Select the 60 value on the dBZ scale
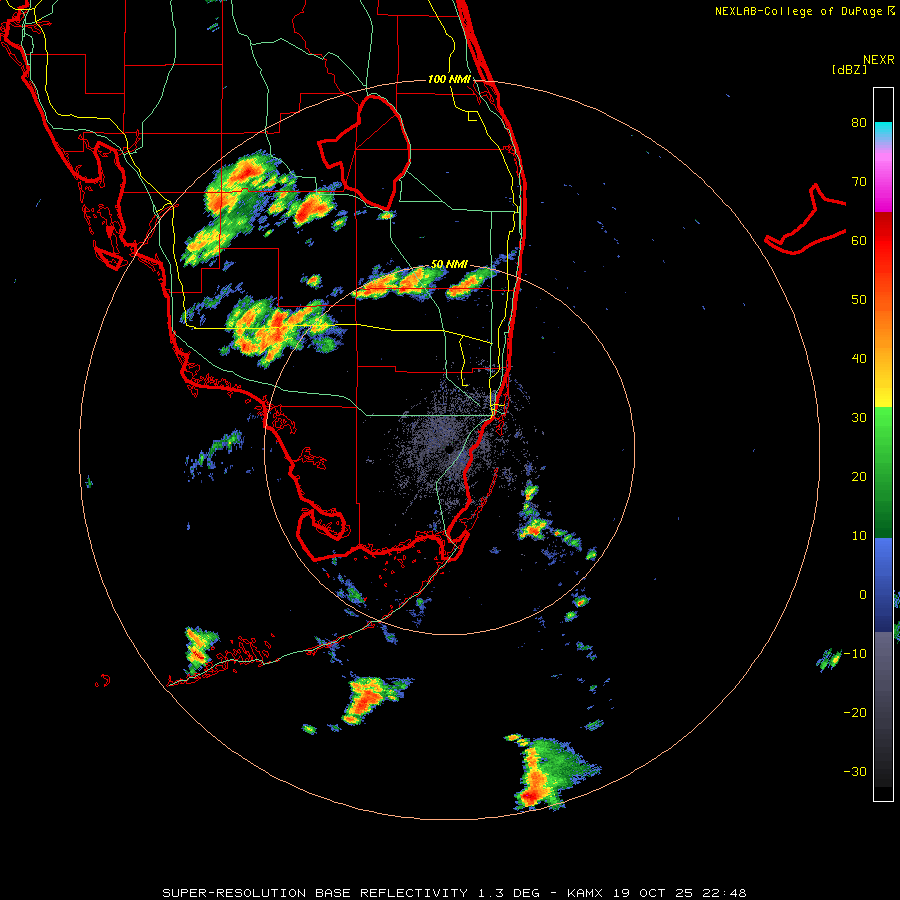The width and height of the screenshot is (900, 900). [x=859, y=241]
